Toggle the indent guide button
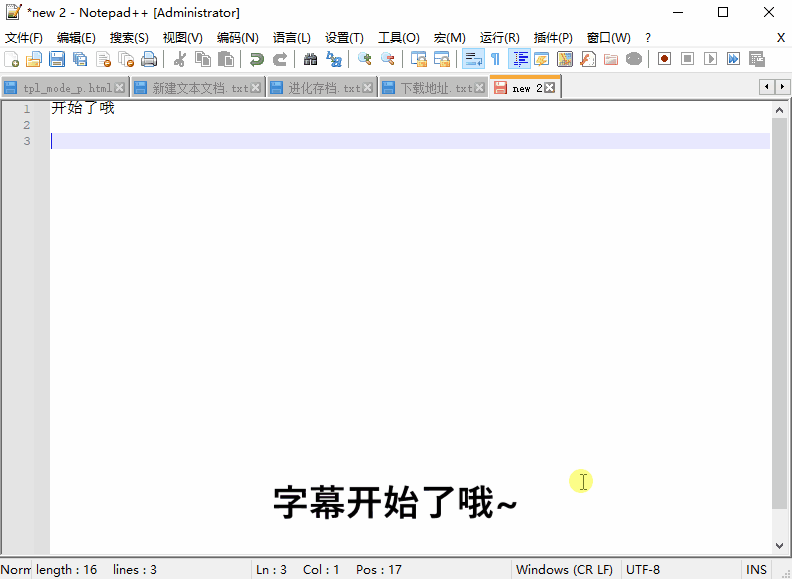The height and width of the screenshot is (579, 792). click(519, 59)
